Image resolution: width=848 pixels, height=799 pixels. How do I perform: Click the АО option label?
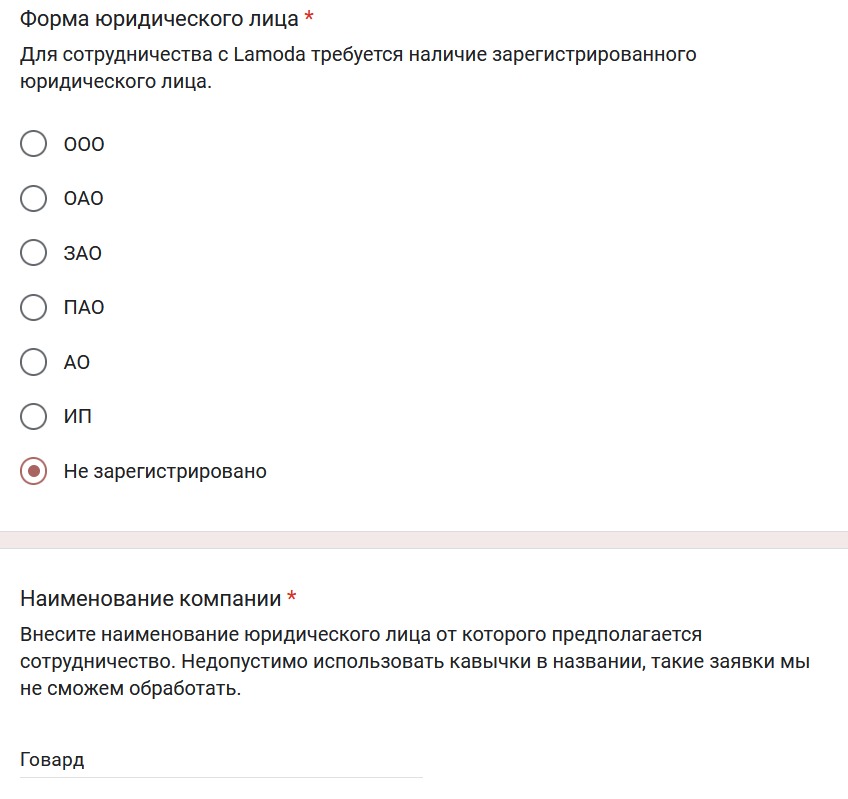click(77, 362)
